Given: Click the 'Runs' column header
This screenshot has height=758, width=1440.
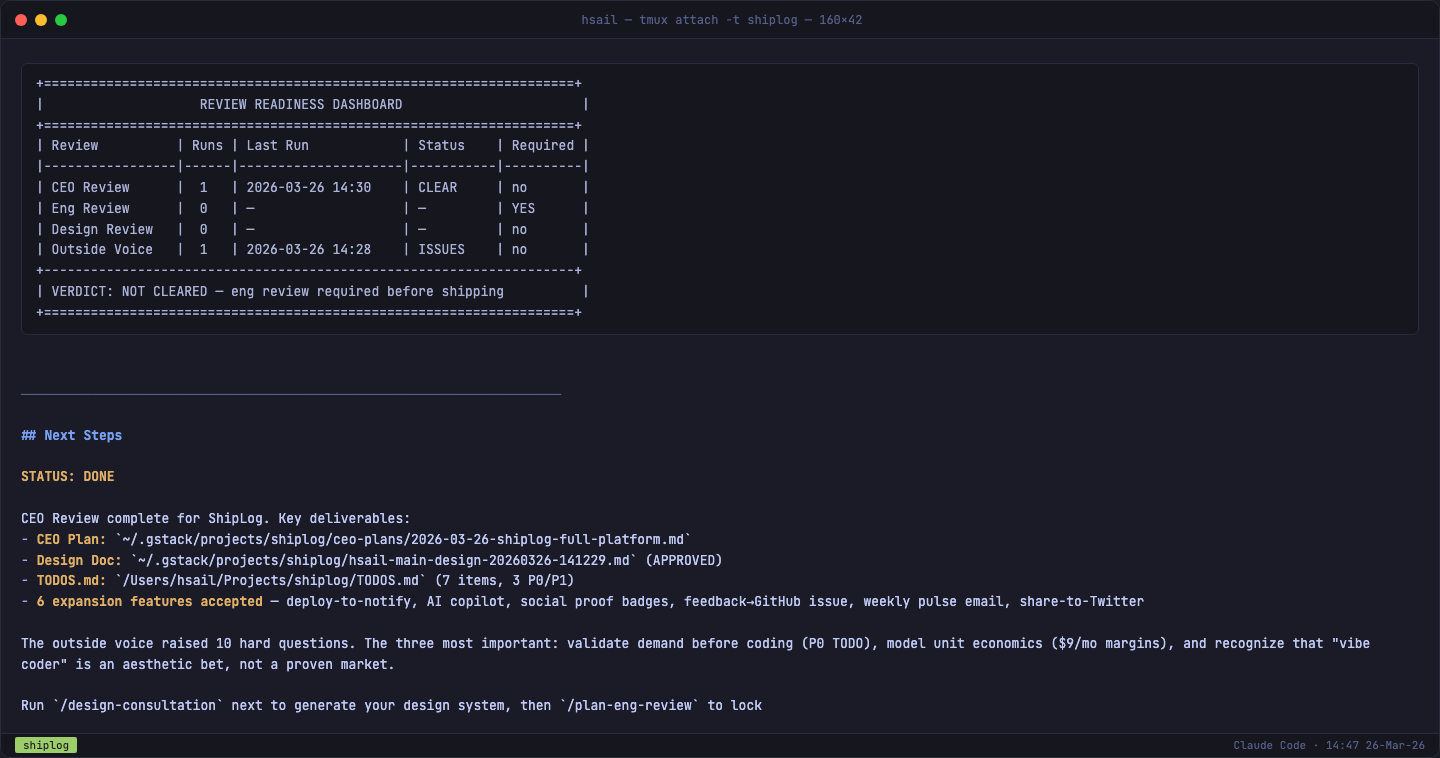Looking at the screenshot, I should (x=208, y=145).
